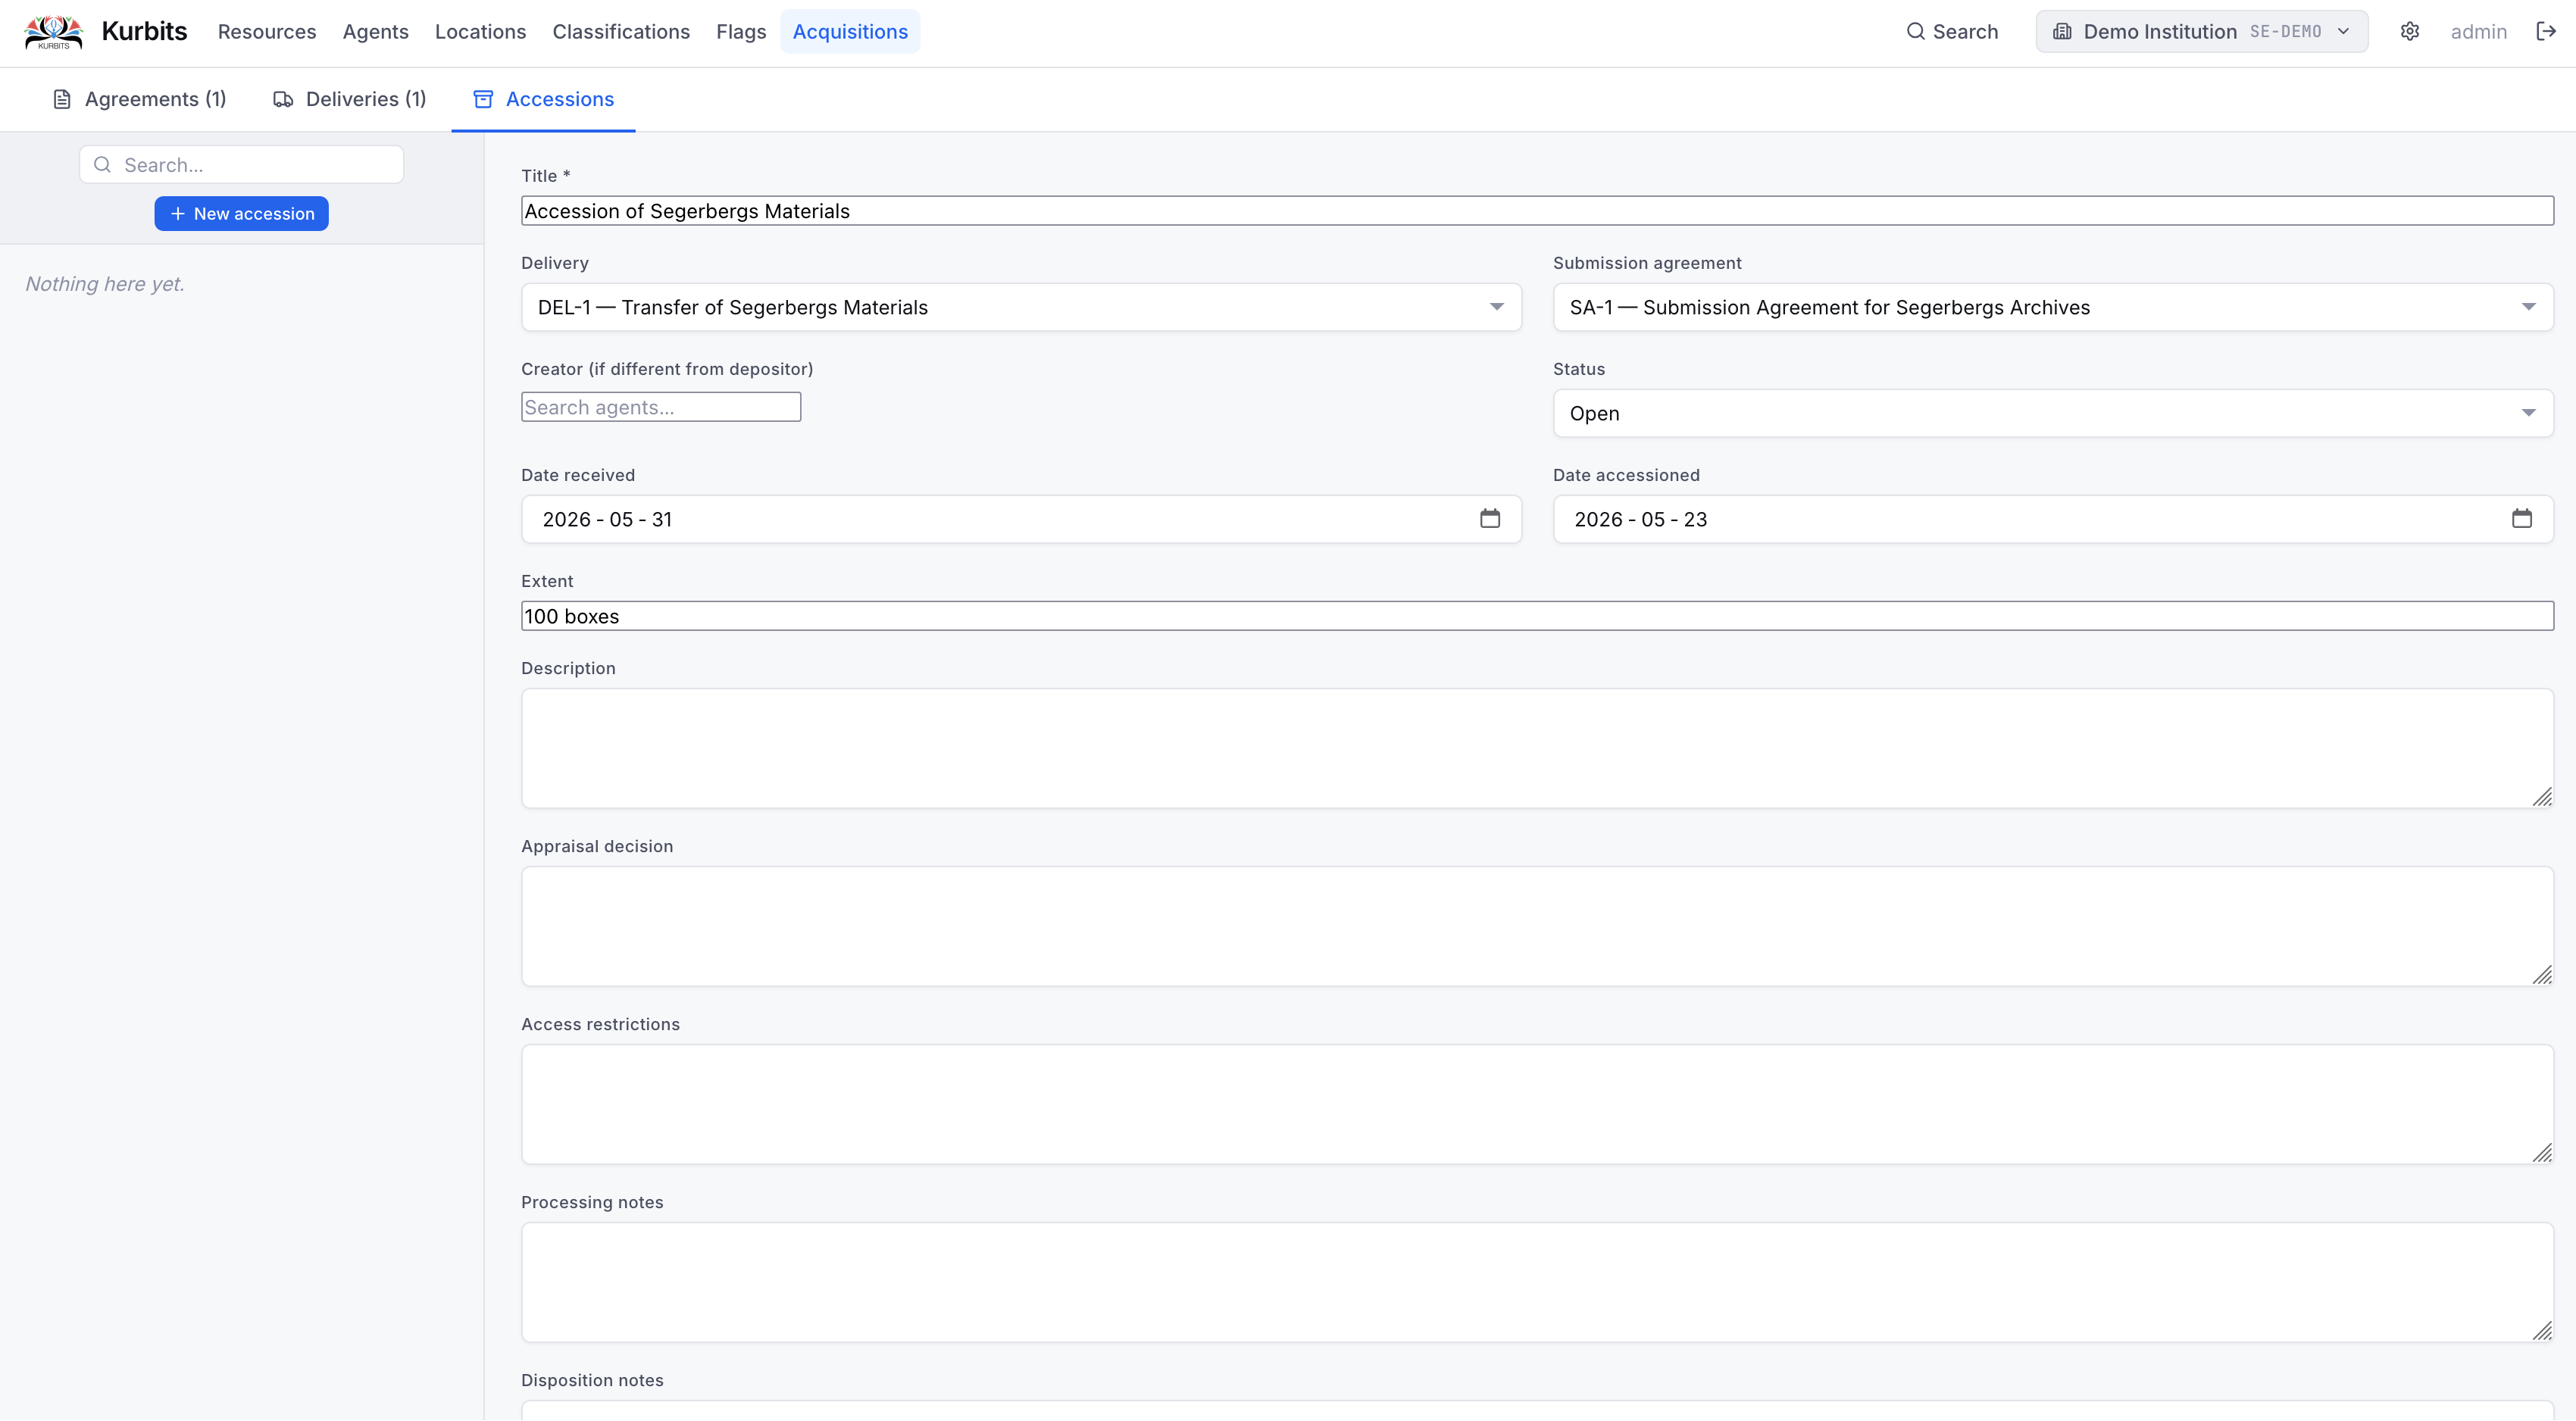2576x1421 pixels.
Task: Click the Accessions archive box icon
Action: click(483, 99)
